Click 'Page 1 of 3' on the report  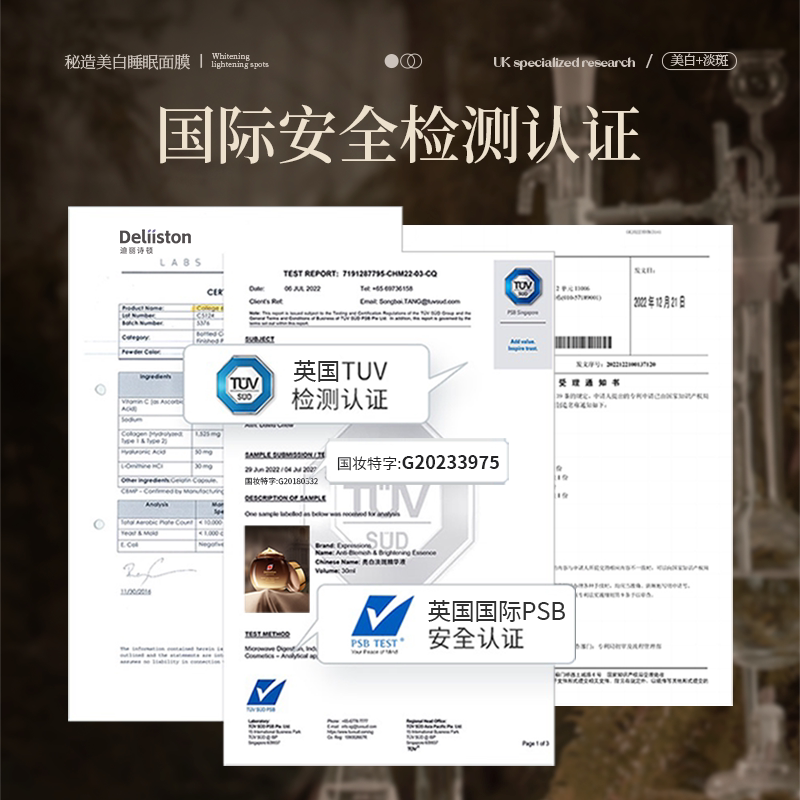pos(535,743)
